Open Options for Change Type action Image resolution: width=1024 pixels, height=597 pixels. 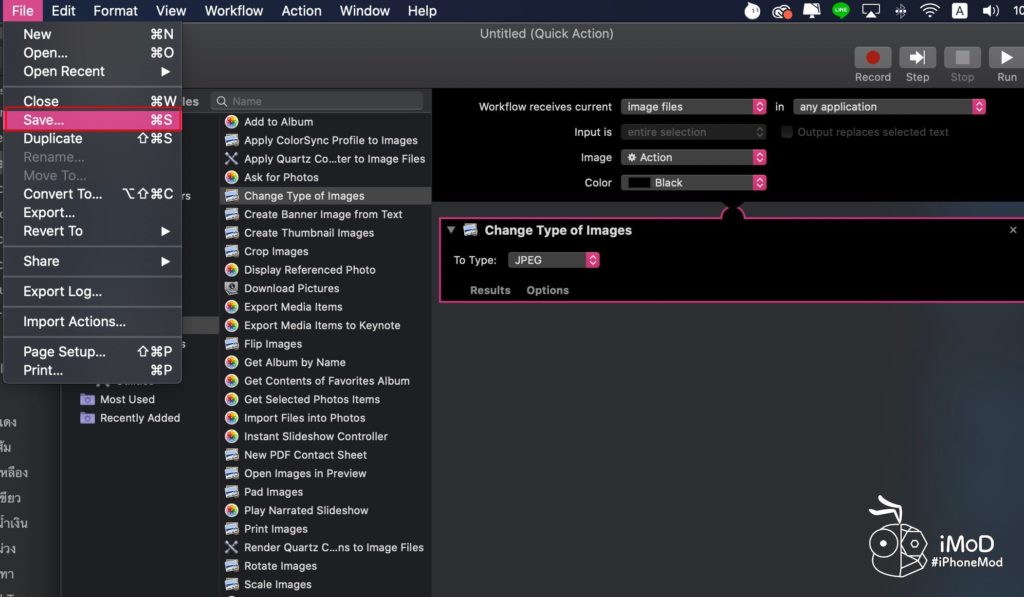click(x=547, y=290)
